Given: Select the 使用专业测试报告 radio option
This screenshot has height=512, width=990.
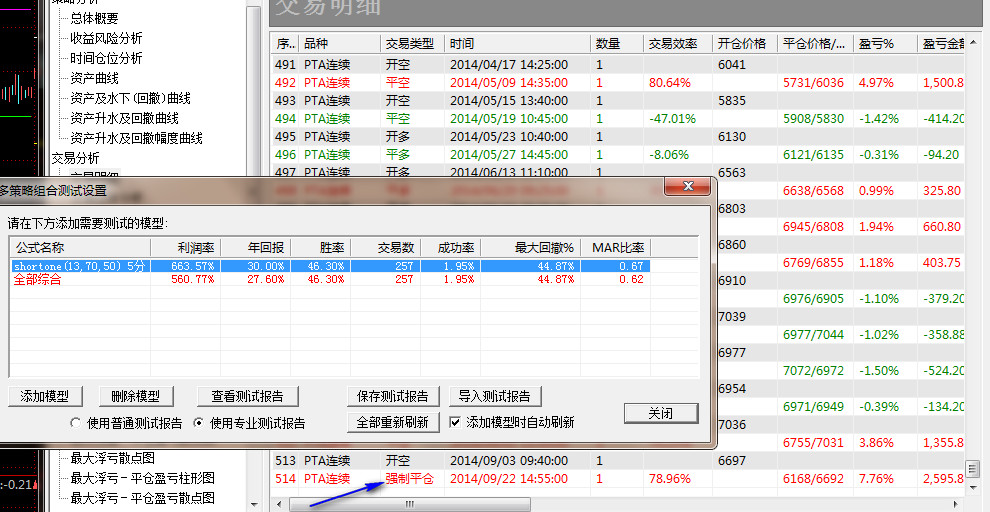Looking at the screenshot, I should [x=198, y=423].
